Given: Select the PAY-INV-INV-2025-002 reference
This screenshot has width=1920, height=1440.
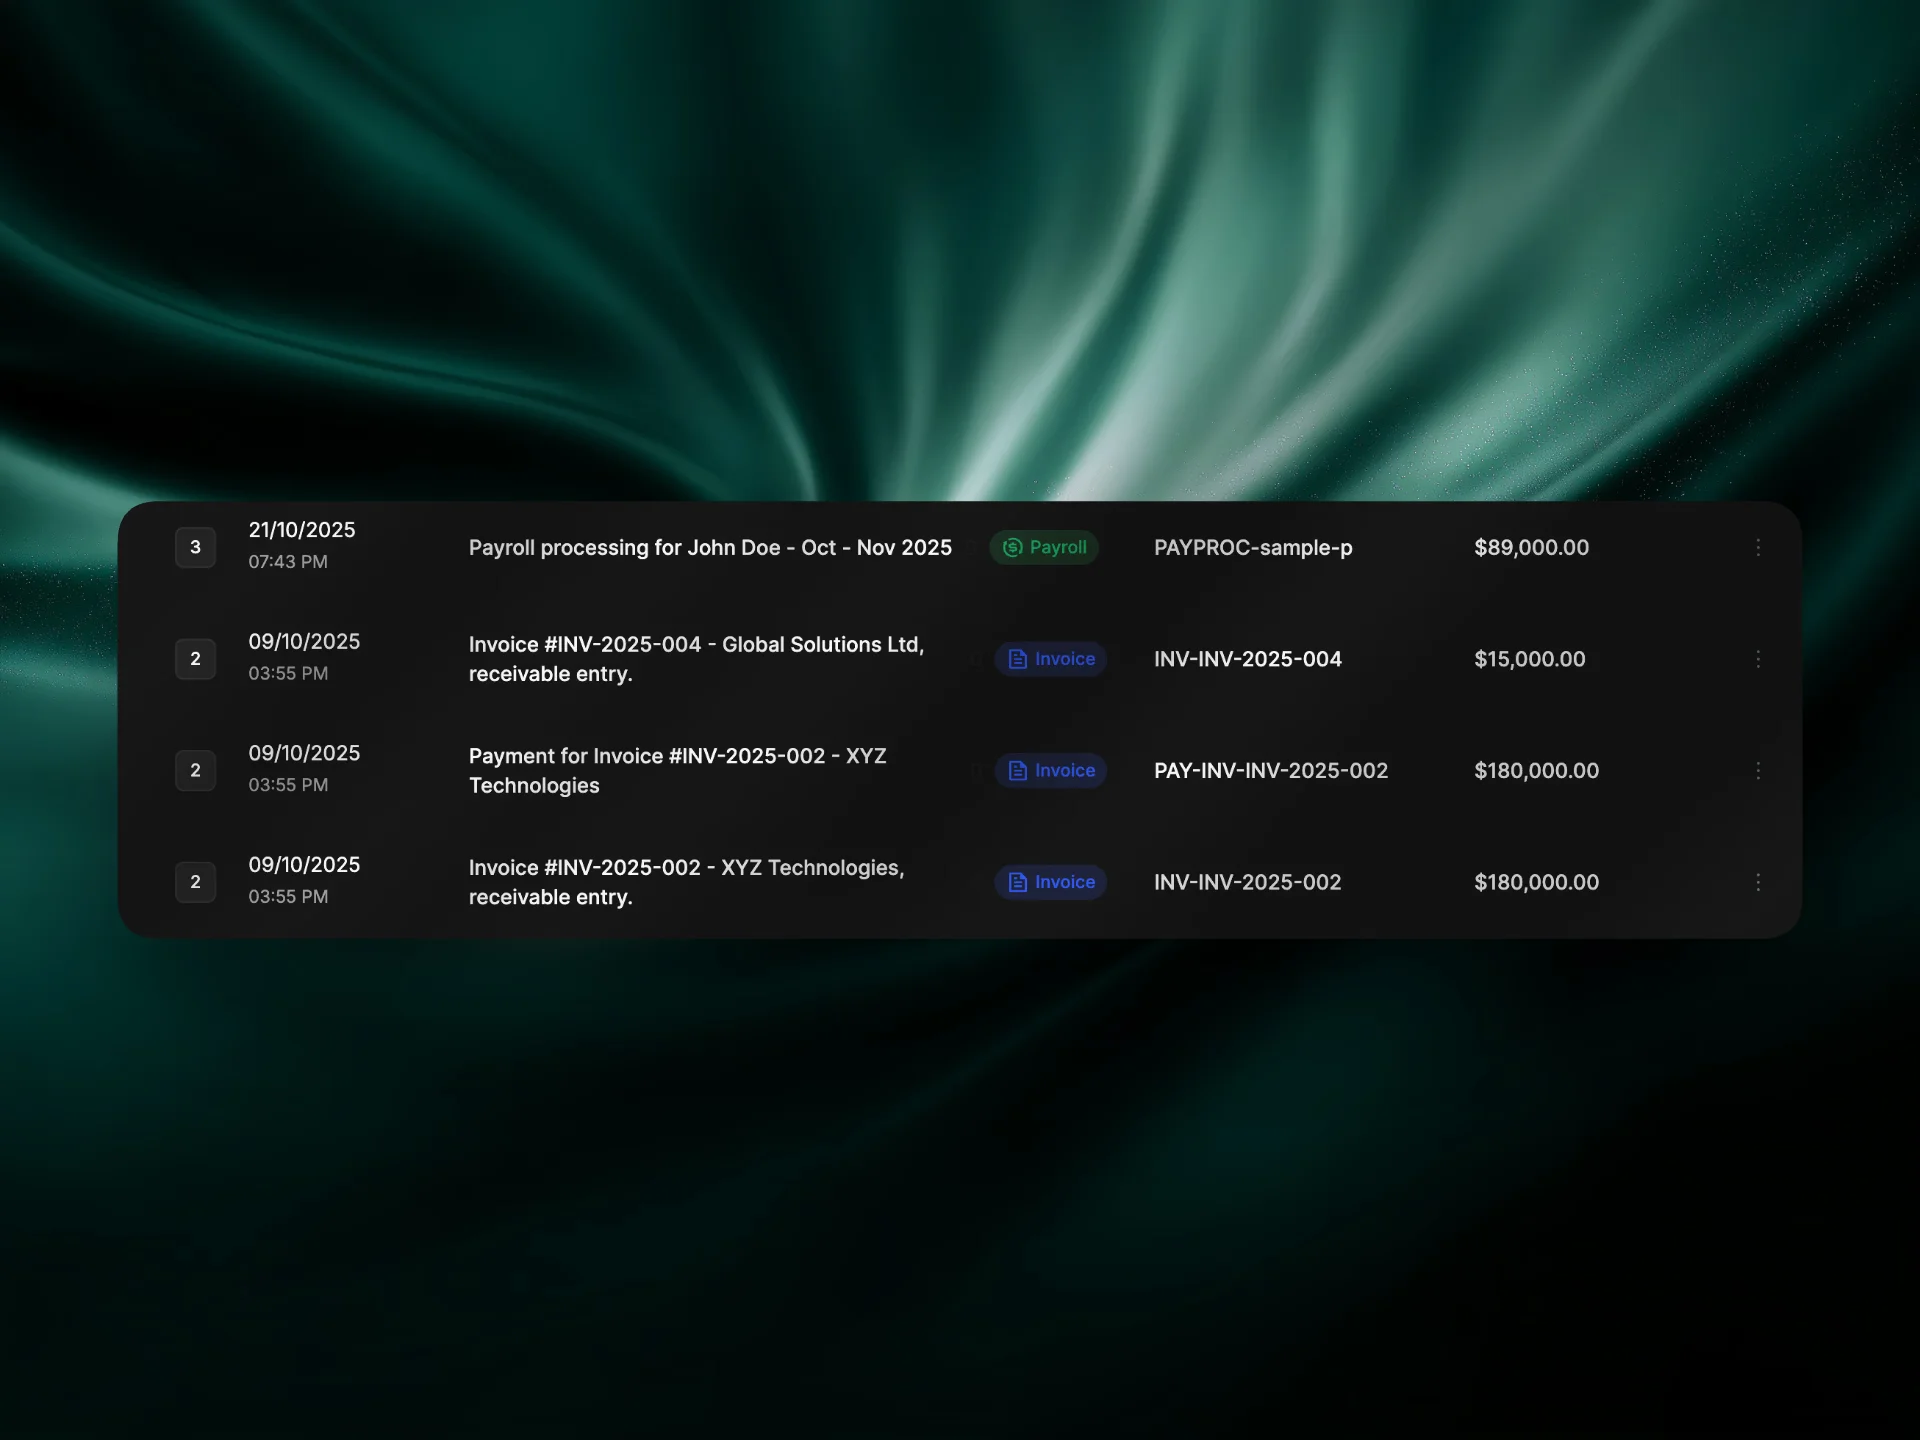Looking at the screenshot, I should [x=1270, y=771].
